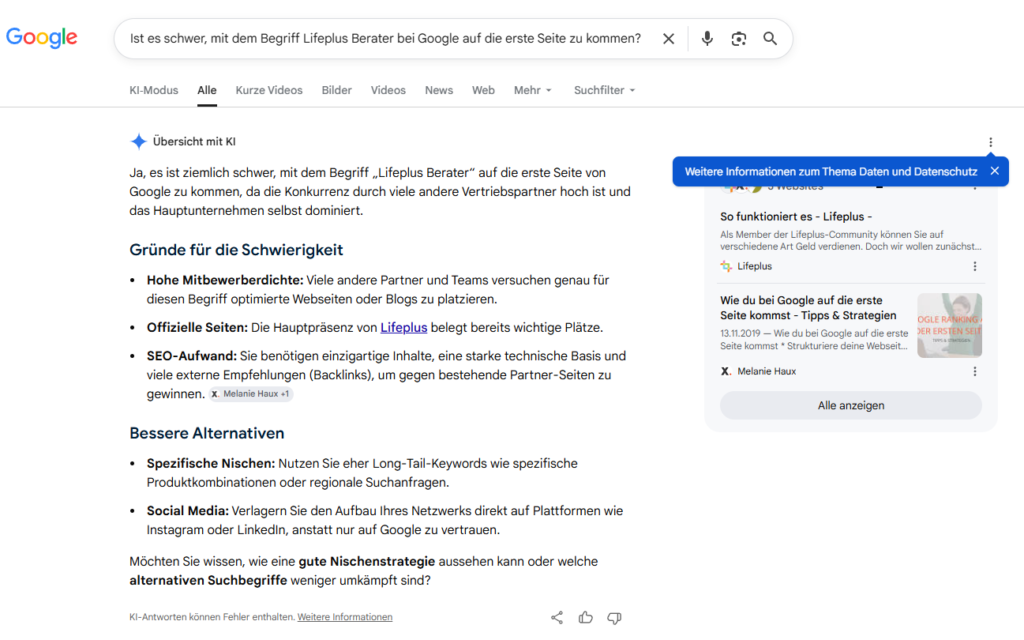Give thumbs up to AI answer
This screenshot has height=640, width=1024.
(585, 617)
